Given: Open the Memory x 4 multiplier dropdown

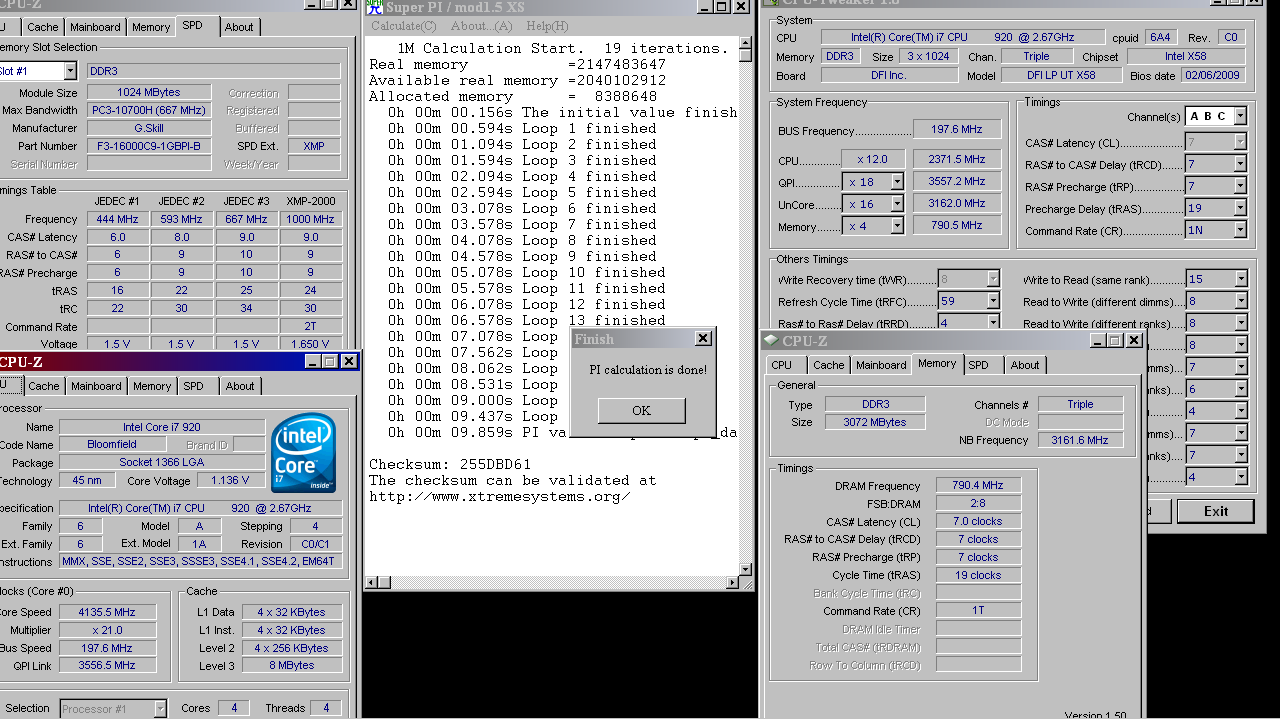Looking at the screenshot, I should click(897, 225).
